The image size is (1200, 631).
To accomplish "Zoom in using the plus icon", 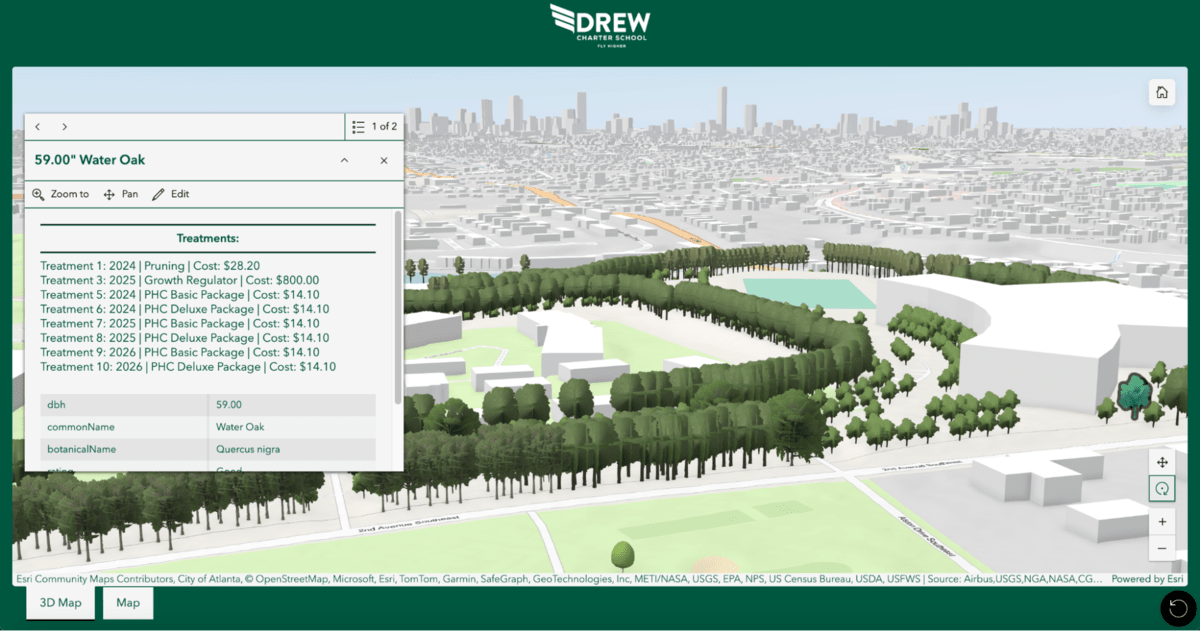I will pos(1162,521).
